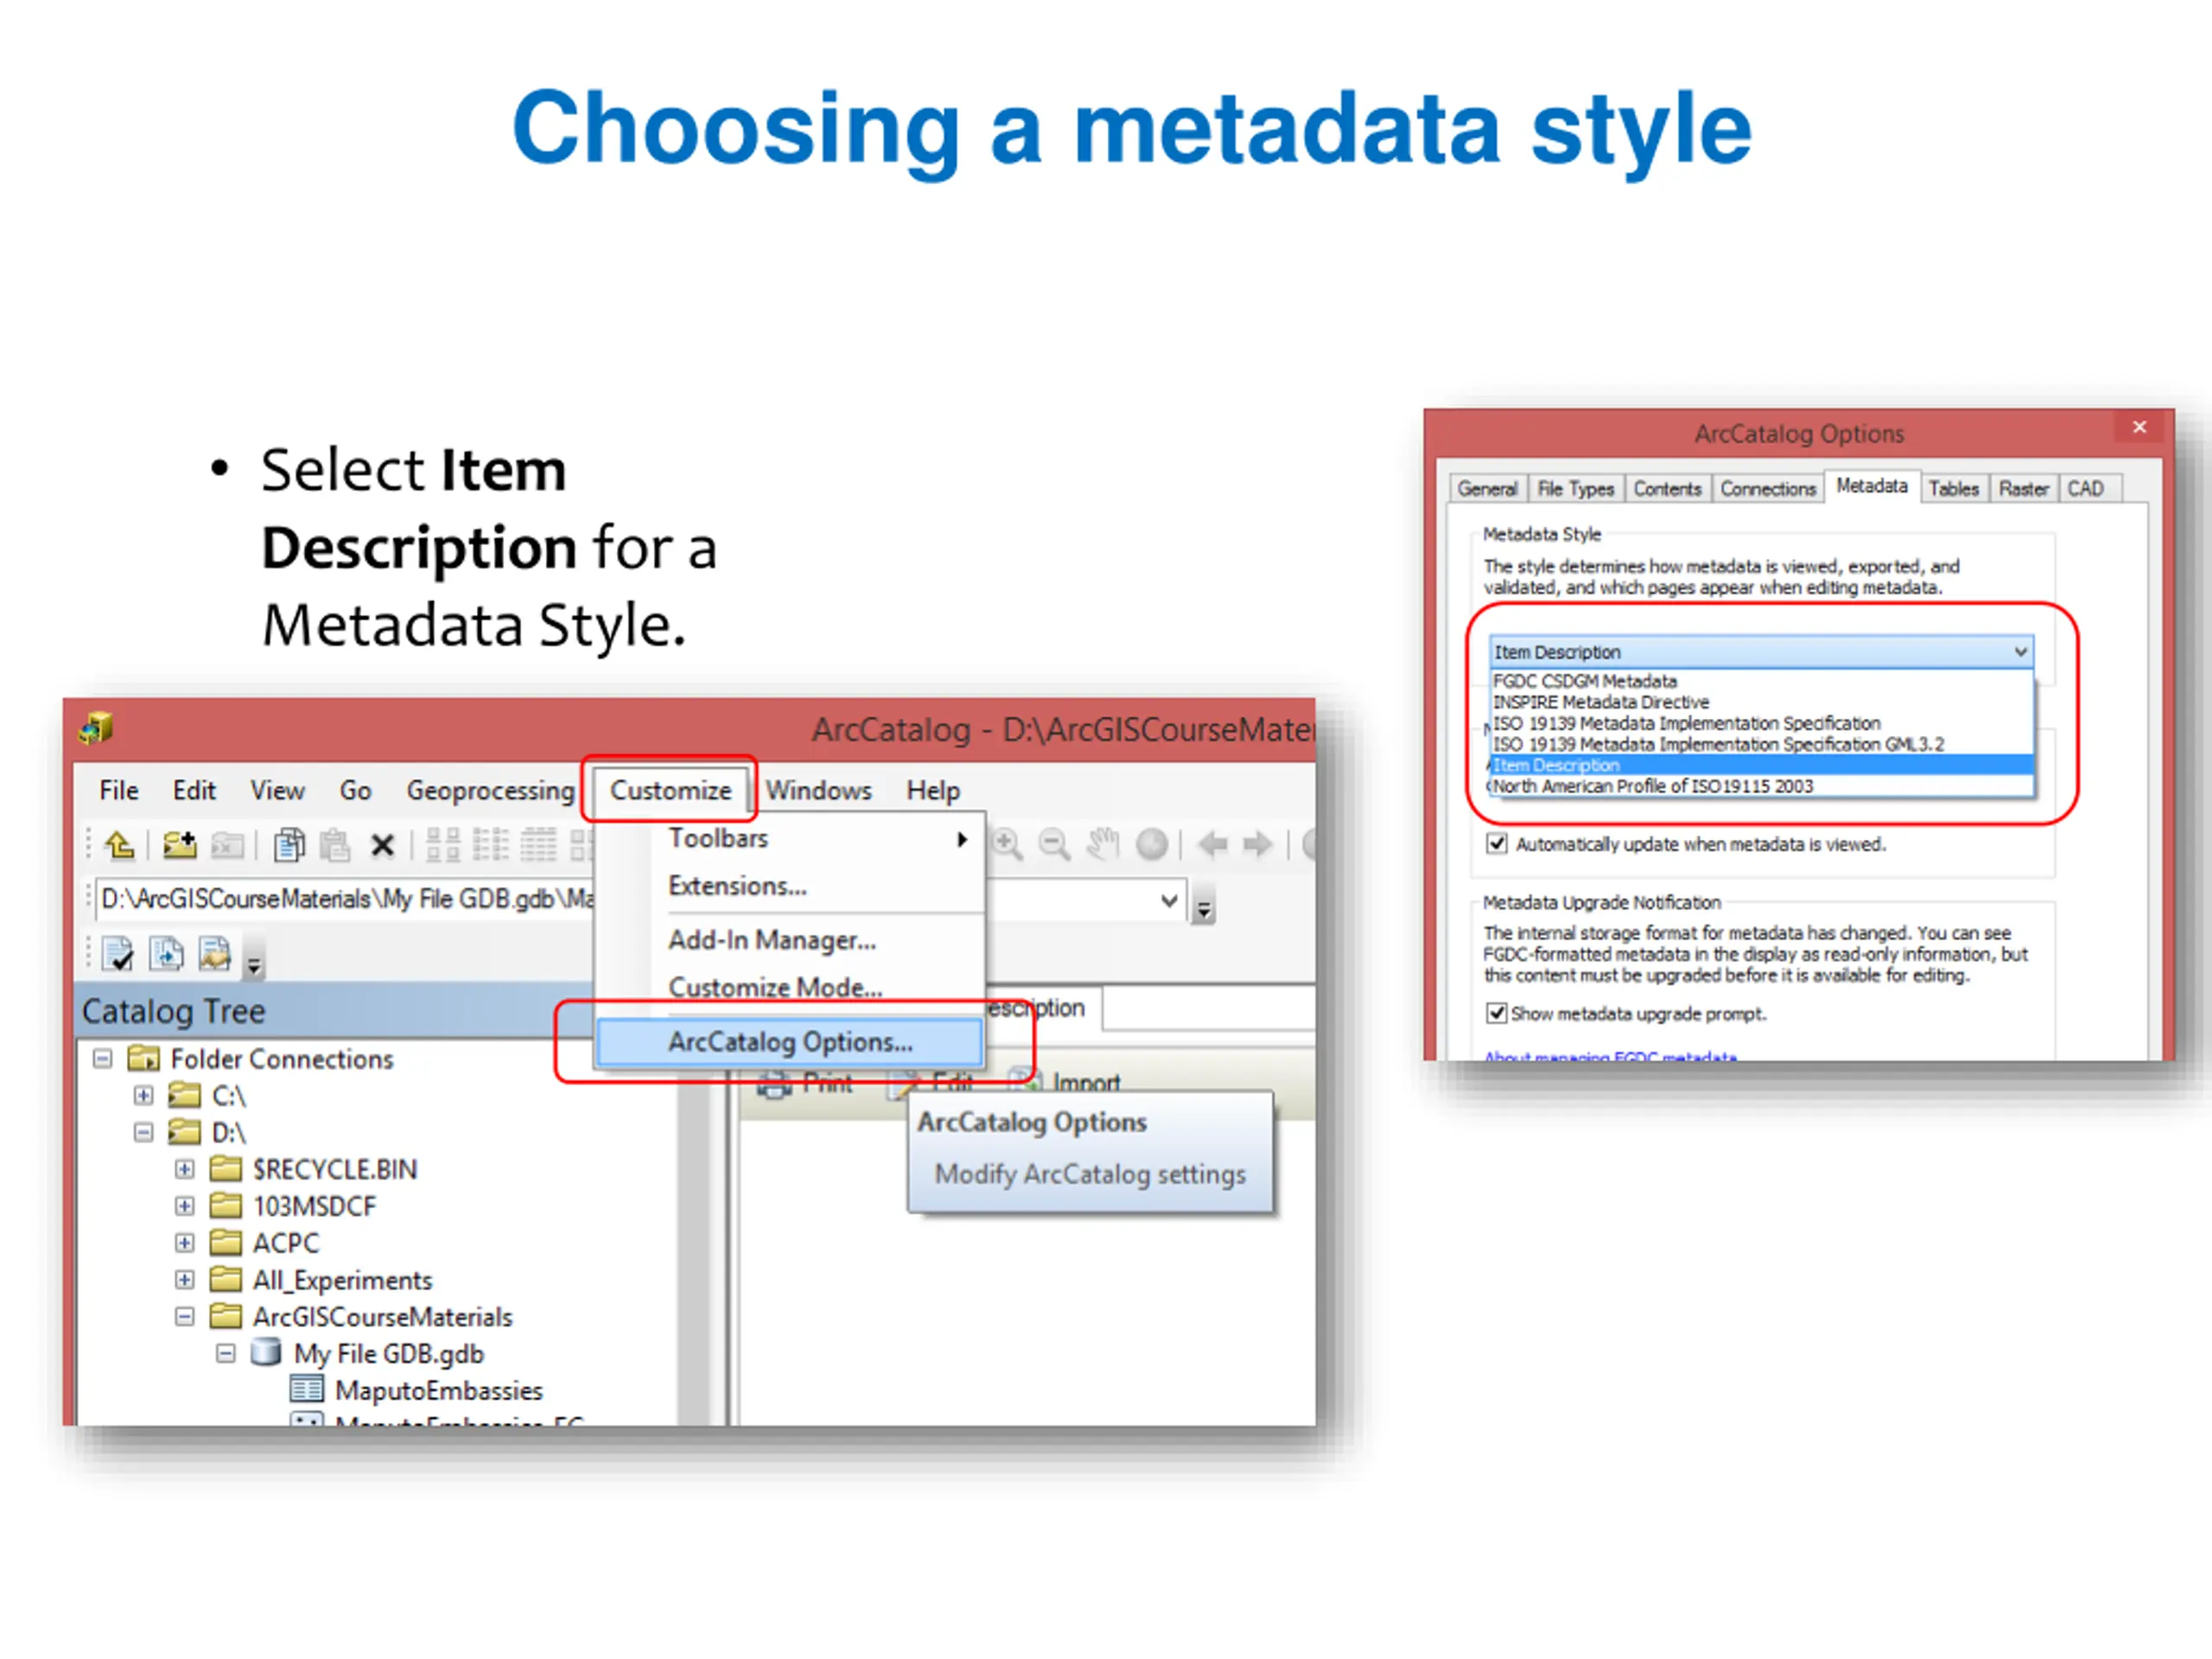Open the File menu
Screen dimensions: 2212x1659
point(119,790)
